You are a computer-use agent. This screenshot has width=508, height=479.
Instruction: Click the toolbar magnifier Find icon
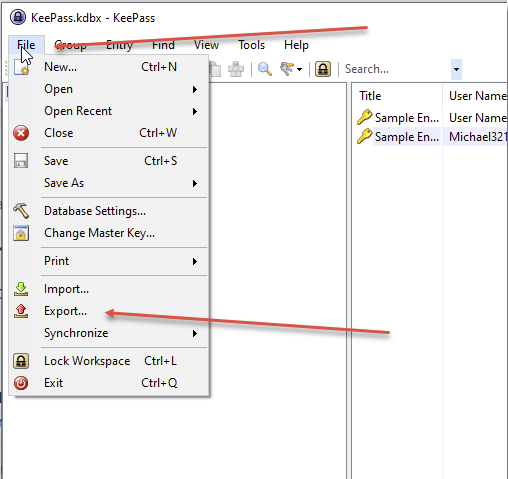click(x=265, y=69)
